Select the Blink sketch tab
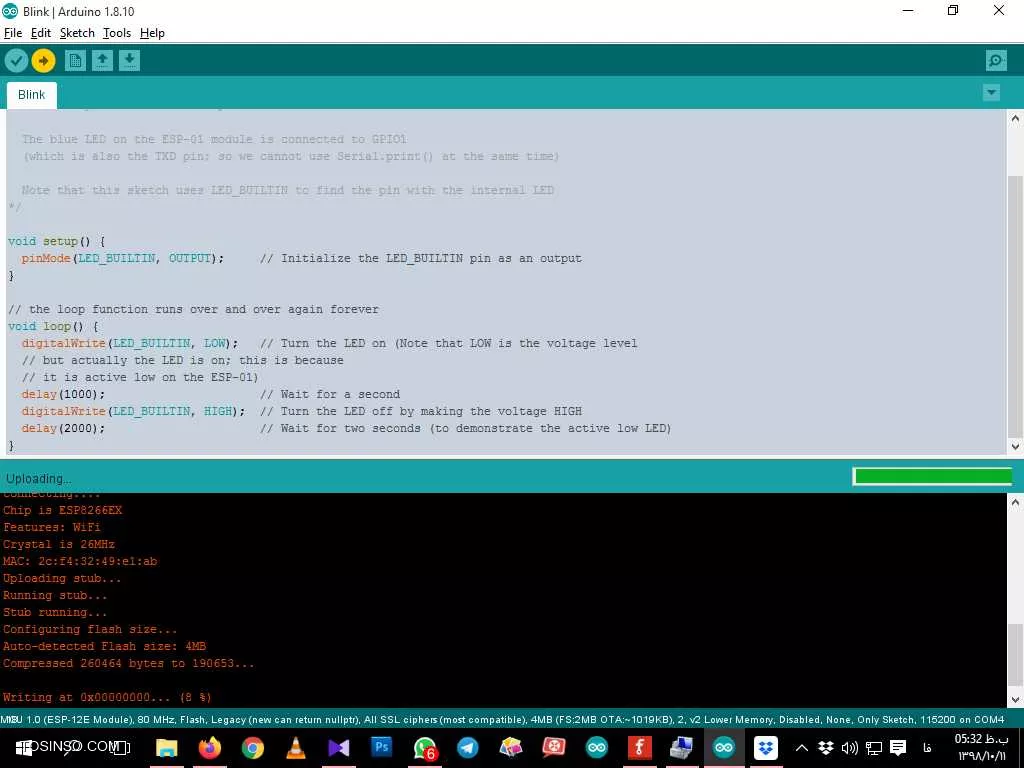1024x768 pixels. coord(31,95)
